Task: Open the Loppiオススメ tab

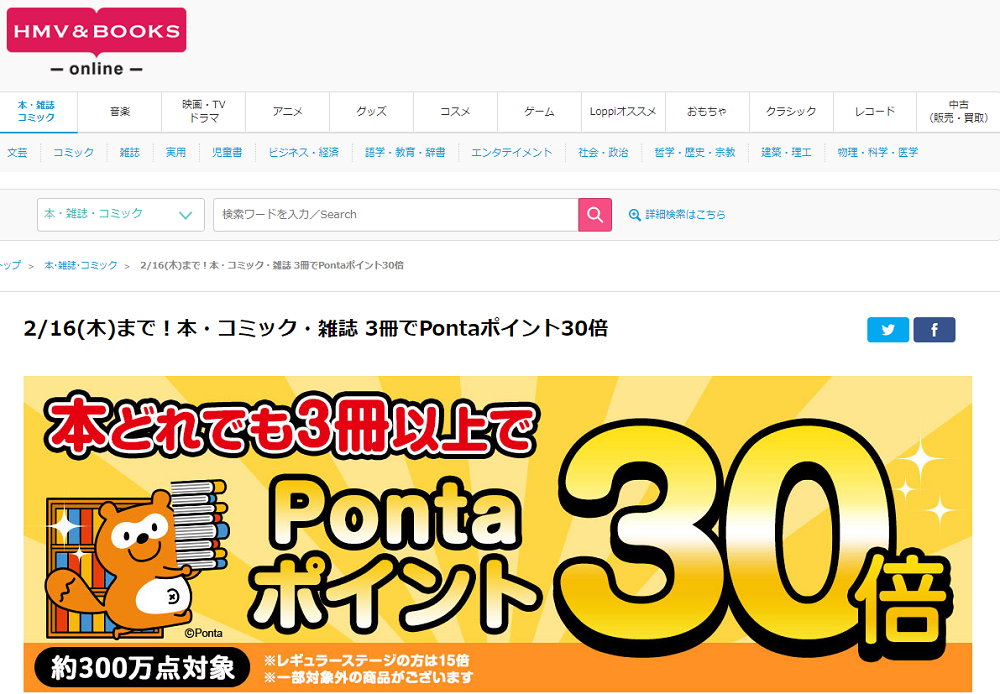Action: pyautogui.click(x=623, y=112)
